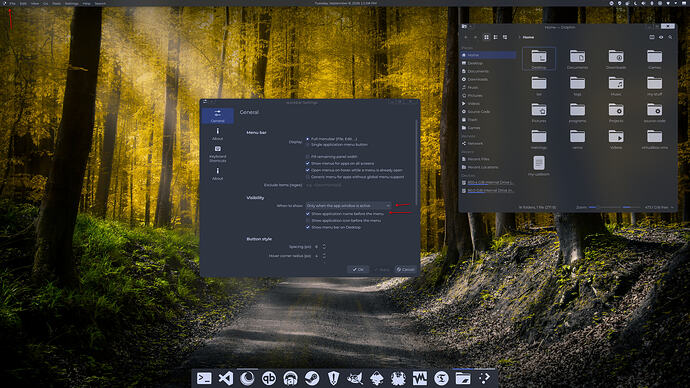Open the Edit menu in top bar
Viewport: 690px width, 388px height.
[x=23, y=3]
